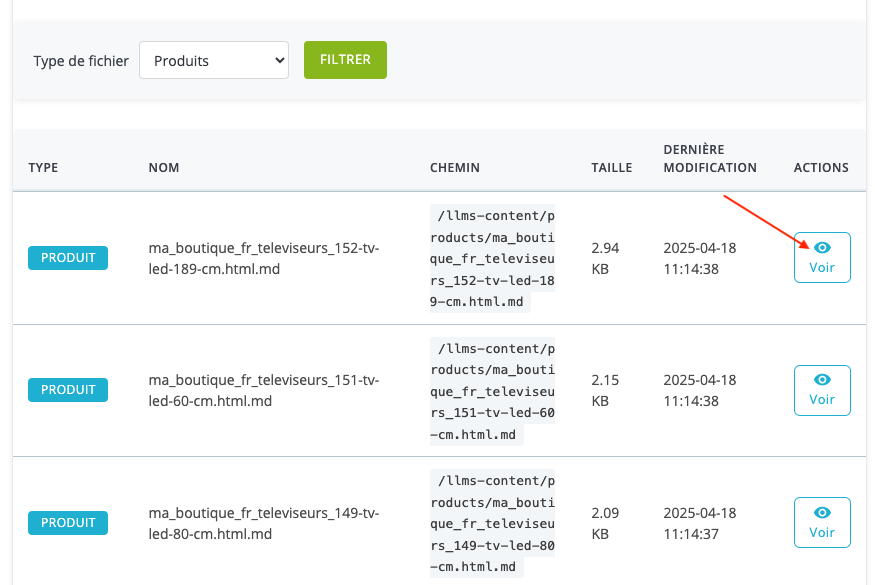Image resolution: width=875 pixels, height=585 pixels.
Task: Click the Type de fichier label
Action: 81,61
